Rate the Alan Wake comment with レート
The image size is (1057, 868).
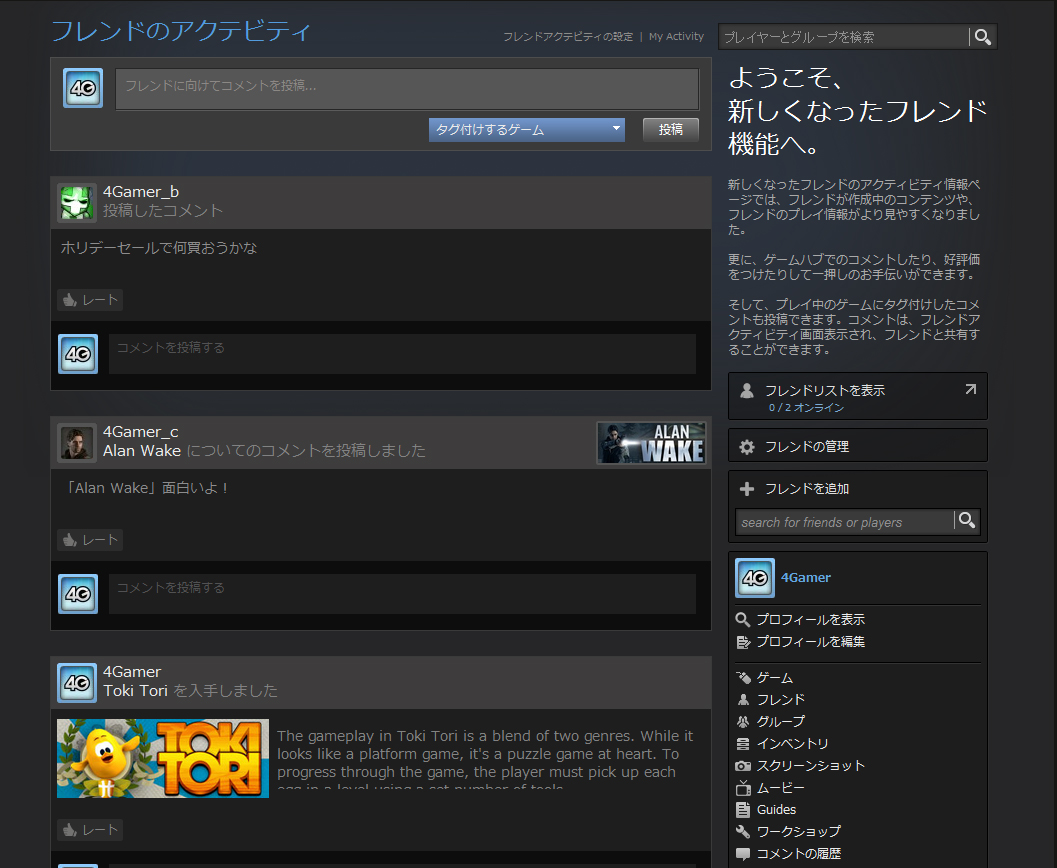pos(90,540)
